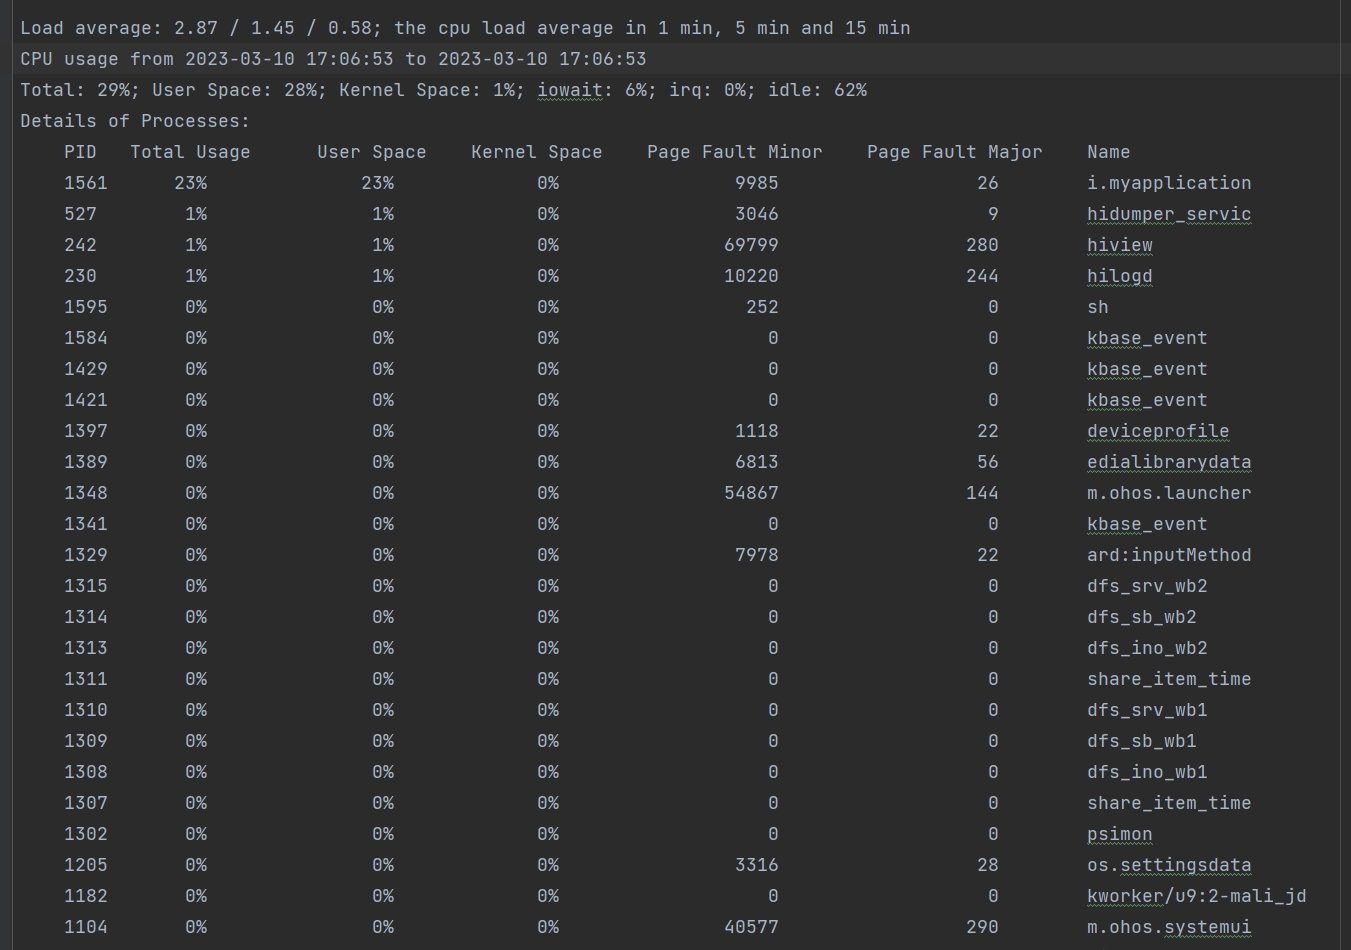Select the deviceprofile process name
Viewport: 1351px width, 950px height.
[x=1157, y=431]
